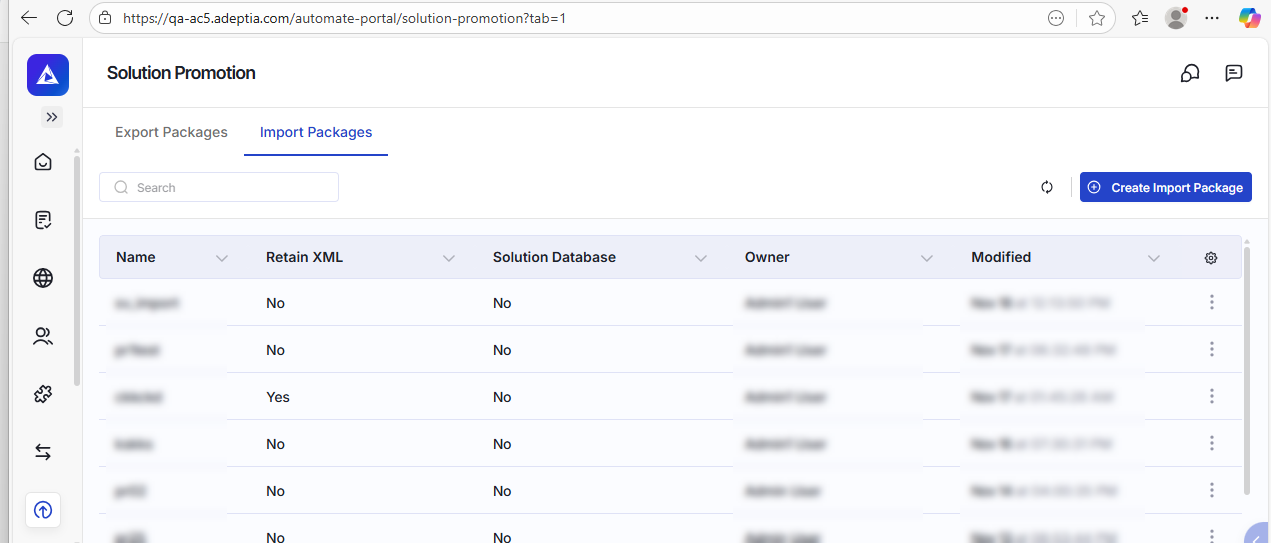
Task: Open the Modified column dropdown chevron
Action: pos(1154,258)
